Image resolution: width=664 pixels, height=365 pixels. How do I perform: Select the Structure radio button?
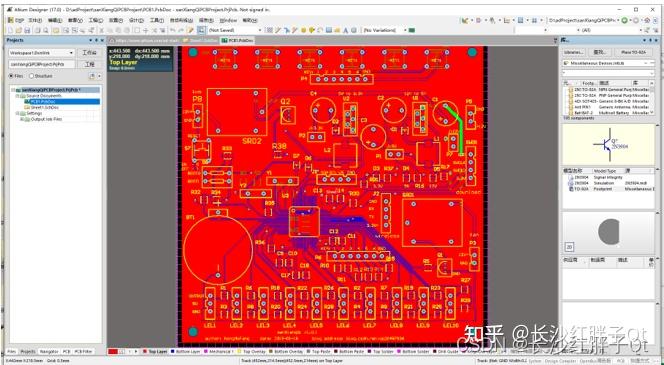point(31,76)
